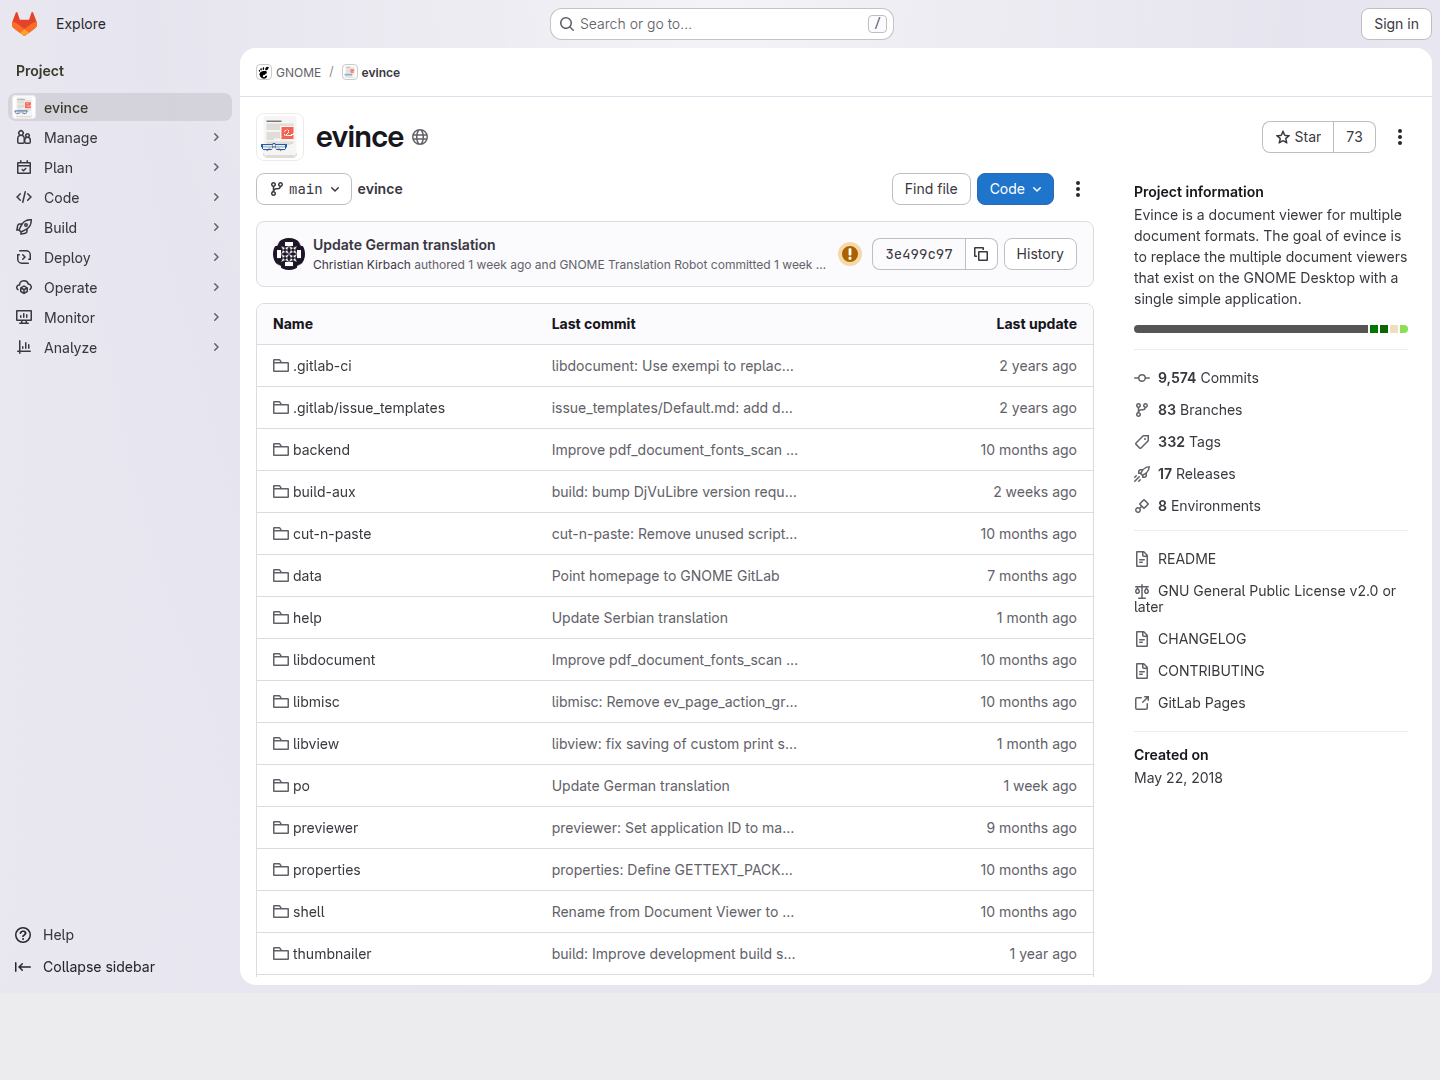1440x1080 pixels.
Task: Expand the Monitor sidebar section
Action: tap(120, 318)
